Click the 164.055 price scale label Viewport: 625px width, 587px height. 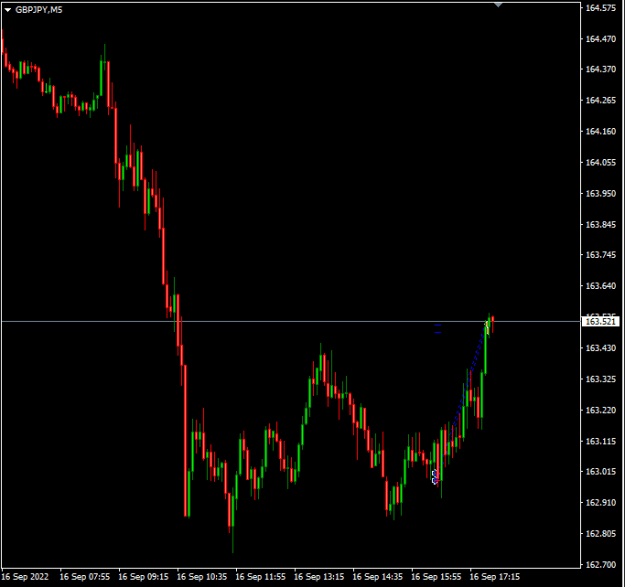[600, 163]
